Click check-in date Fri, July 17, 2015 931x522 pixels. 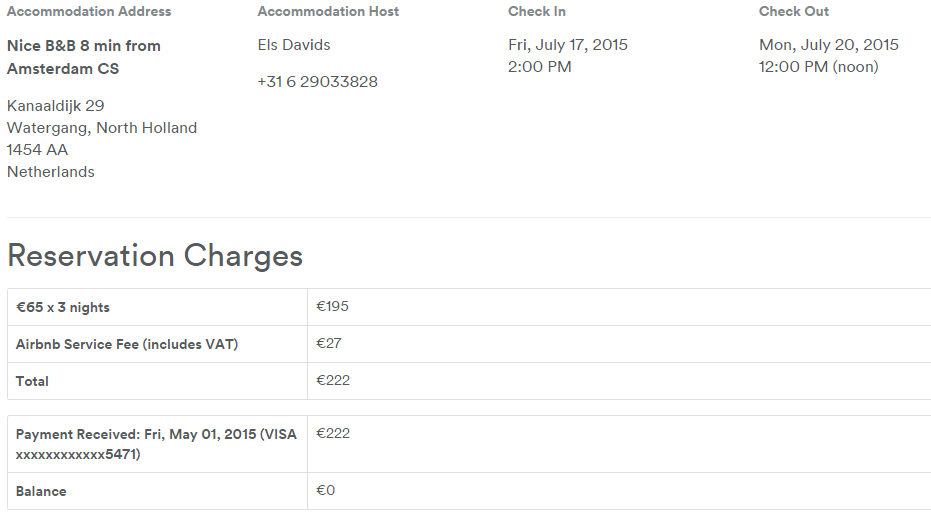click(568, 45)
